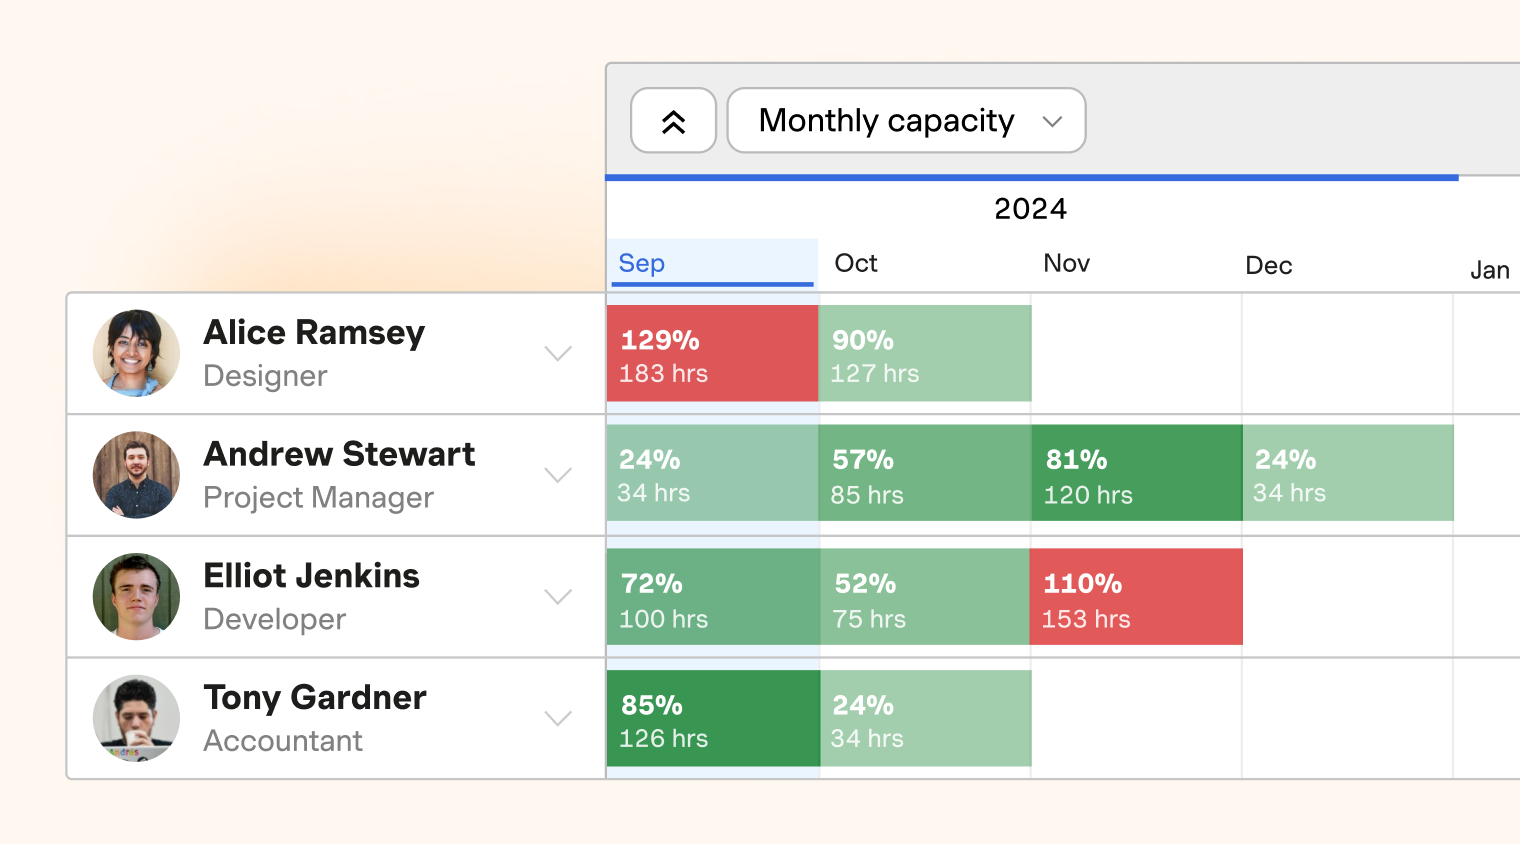Open Alice Ramsey's overloaded 129% September cell
Image resolution: width=1520 pixels, height=844 pixels.
coord(712,353)
